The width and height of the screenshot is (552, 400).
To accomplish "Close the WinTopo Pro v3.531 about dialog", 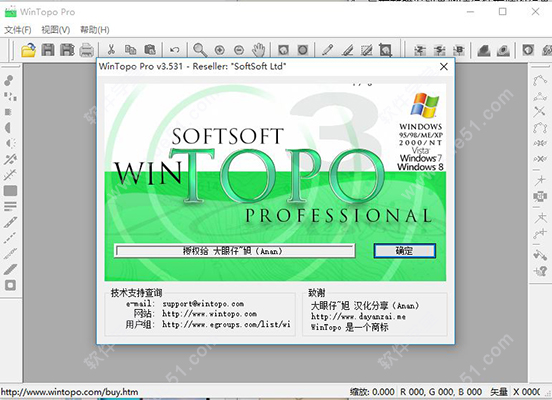I will pos(444,67).
